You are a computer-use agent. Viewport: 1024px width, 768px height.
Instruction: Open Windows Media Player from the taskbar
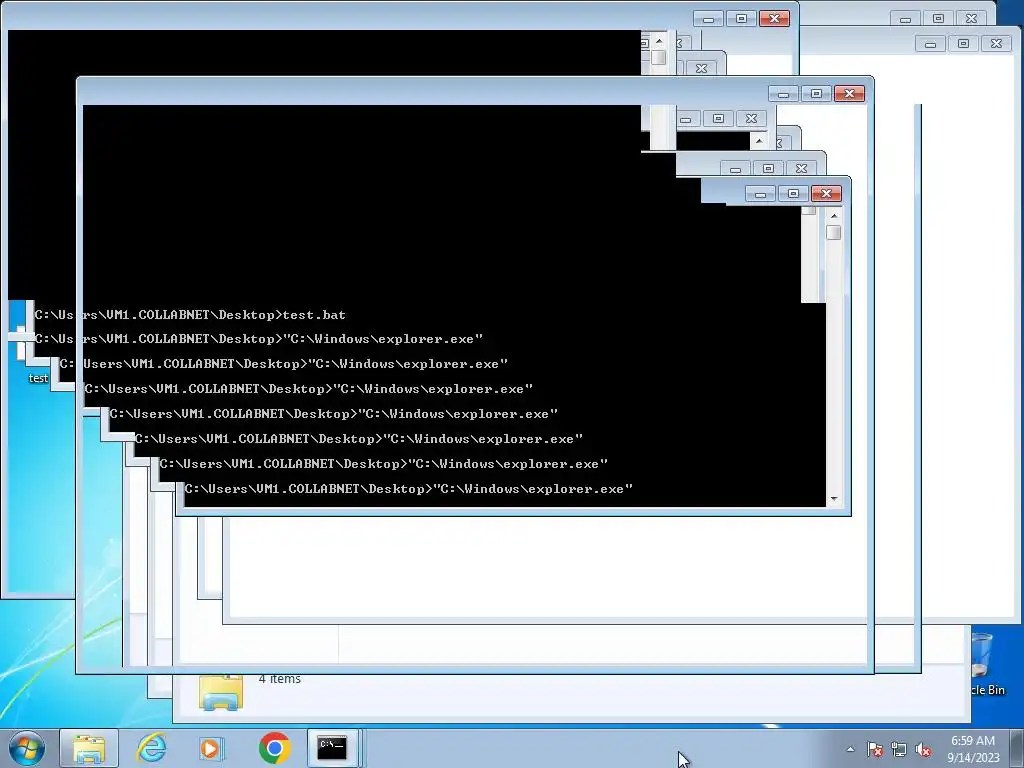[212, 748]
